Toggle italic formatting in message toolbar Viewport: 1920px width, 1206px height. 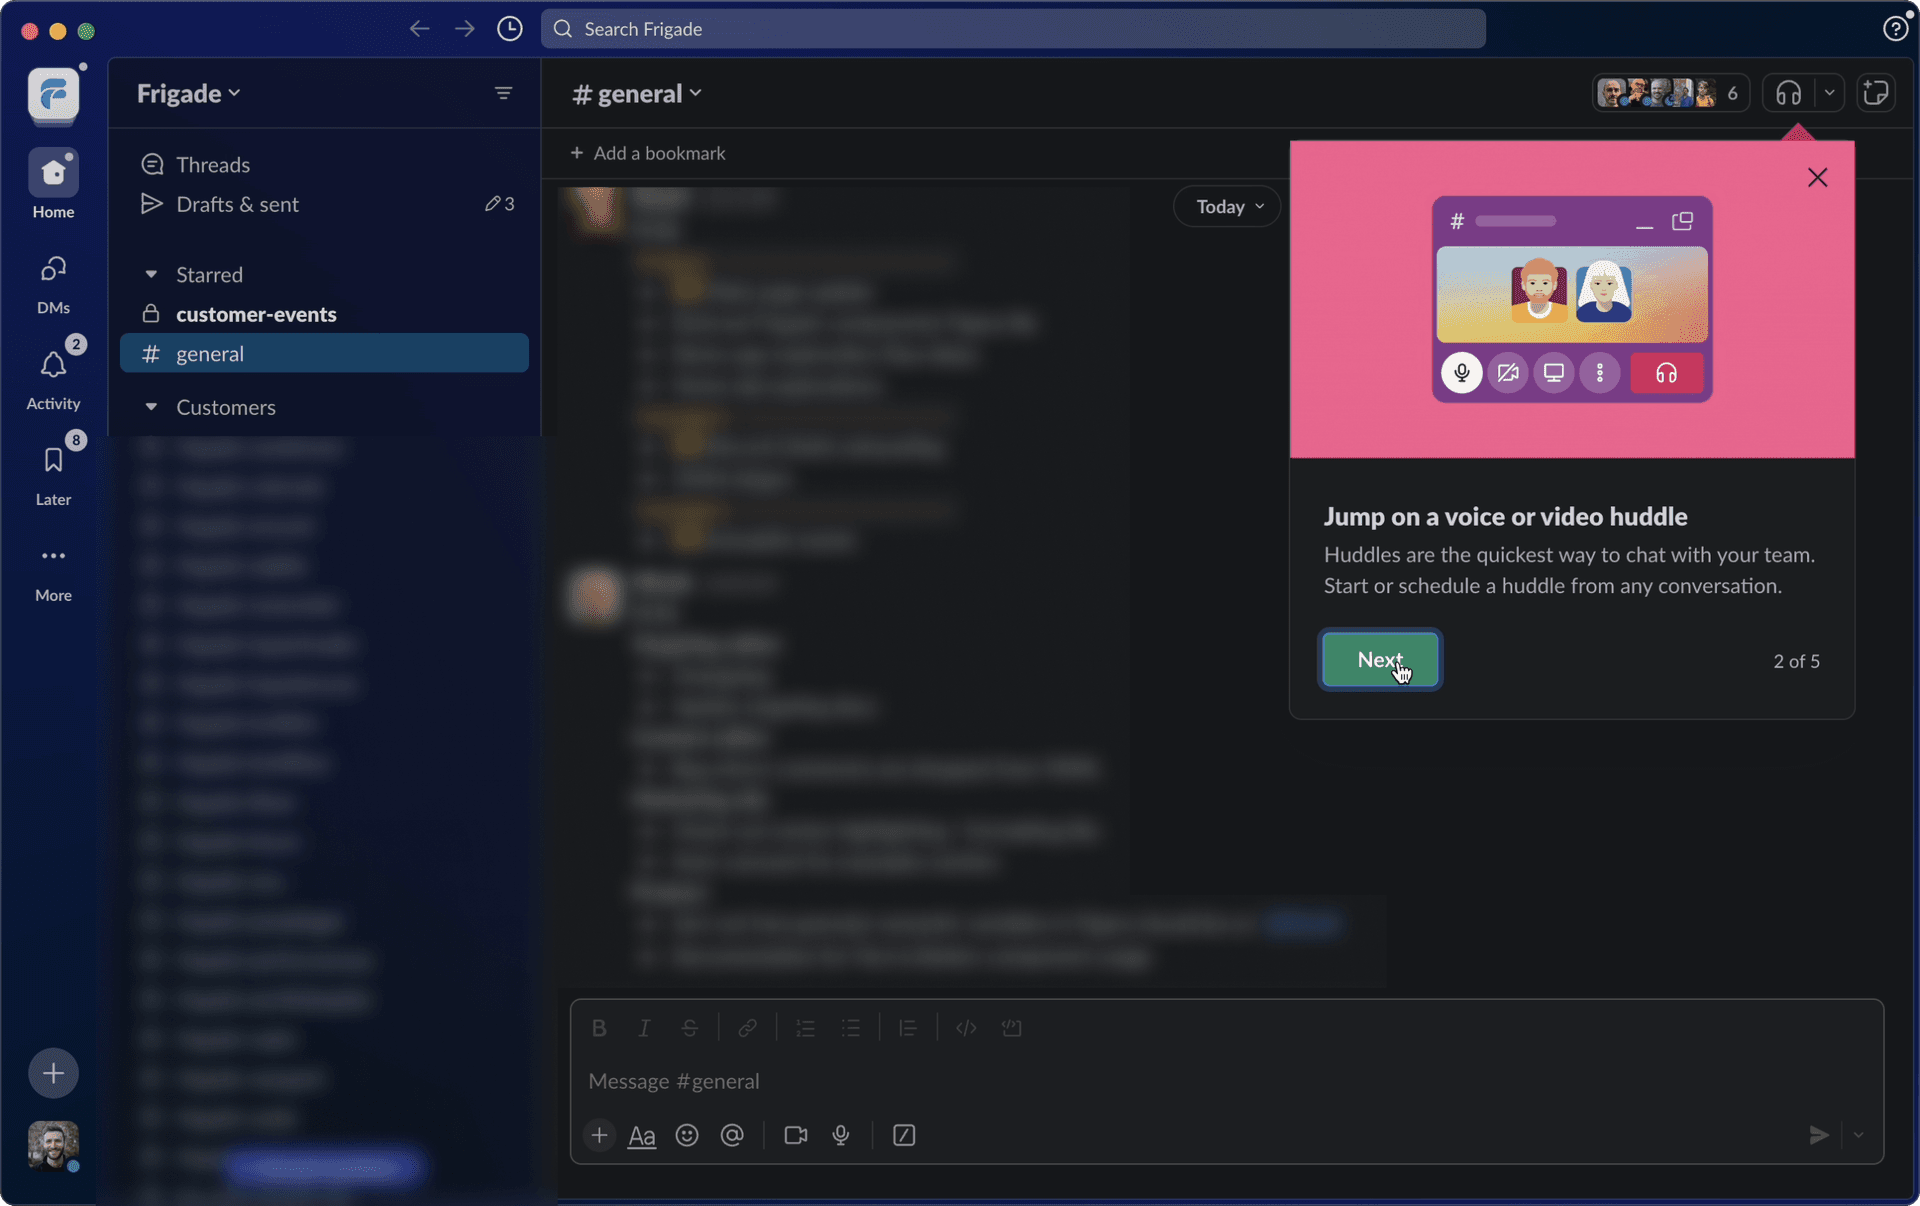tap(643, 1027)
